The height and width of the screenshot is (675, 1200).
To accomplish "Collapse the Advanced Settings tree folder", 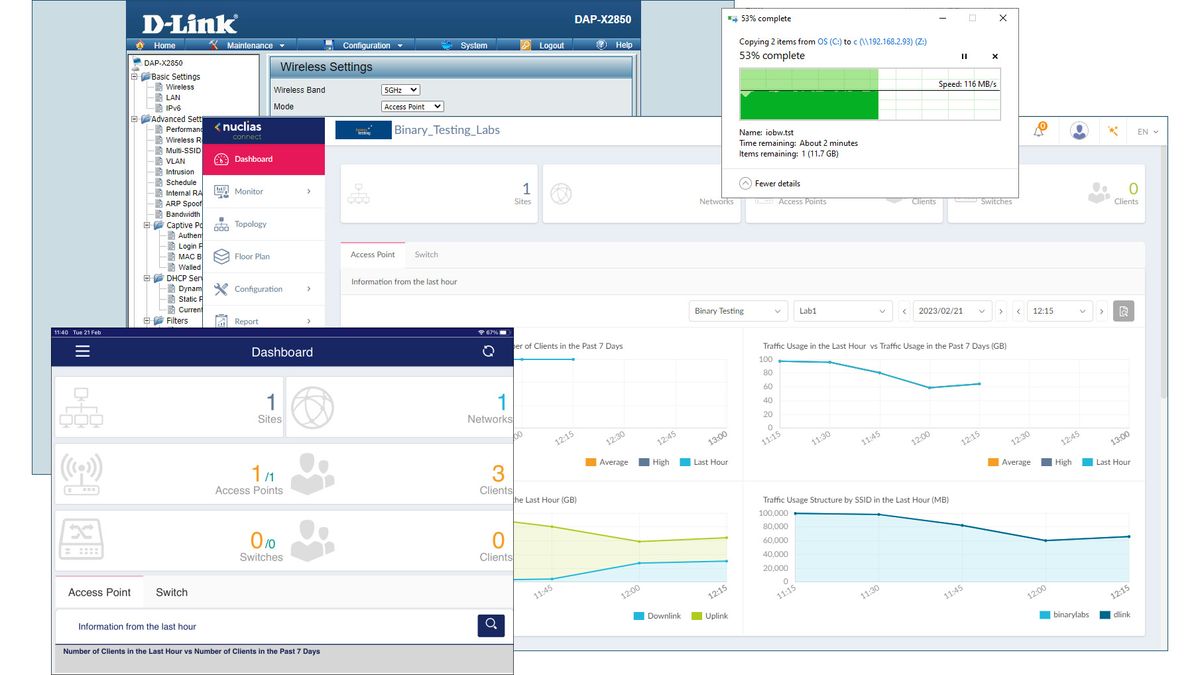I will pyautogui.click(x=136, y=119).
